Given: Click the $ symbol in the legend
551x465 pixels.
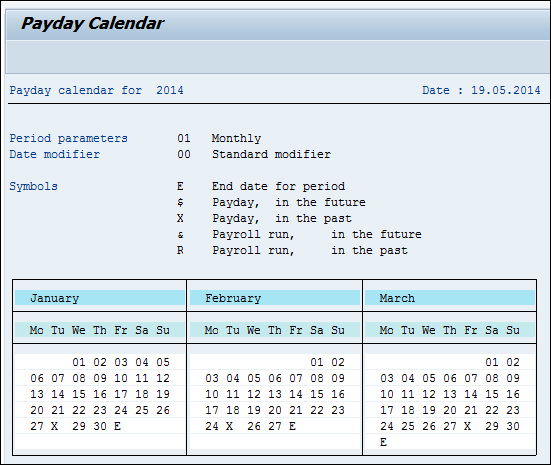Looking at the screenshot, I should point(180,202).
